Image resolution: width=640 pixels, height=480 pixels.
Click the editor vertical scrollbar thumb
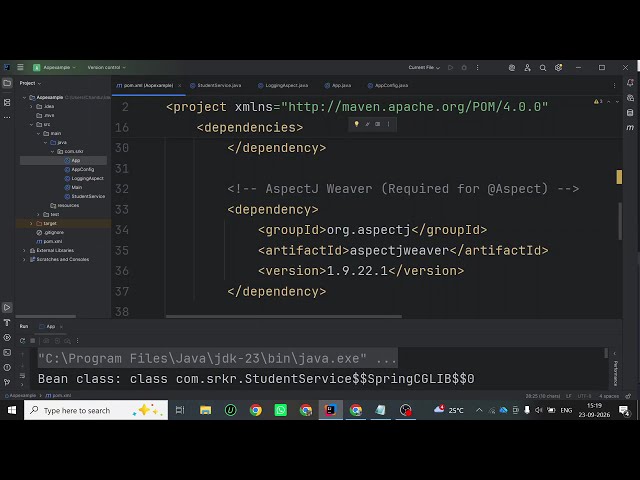[x=620, y=221]
